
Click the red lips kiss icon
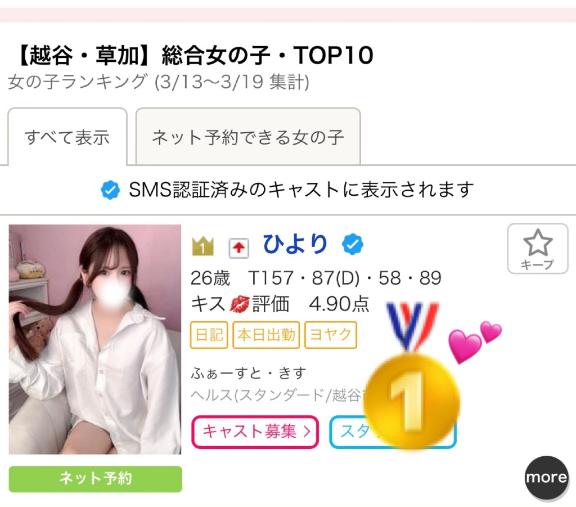point(239,305)
